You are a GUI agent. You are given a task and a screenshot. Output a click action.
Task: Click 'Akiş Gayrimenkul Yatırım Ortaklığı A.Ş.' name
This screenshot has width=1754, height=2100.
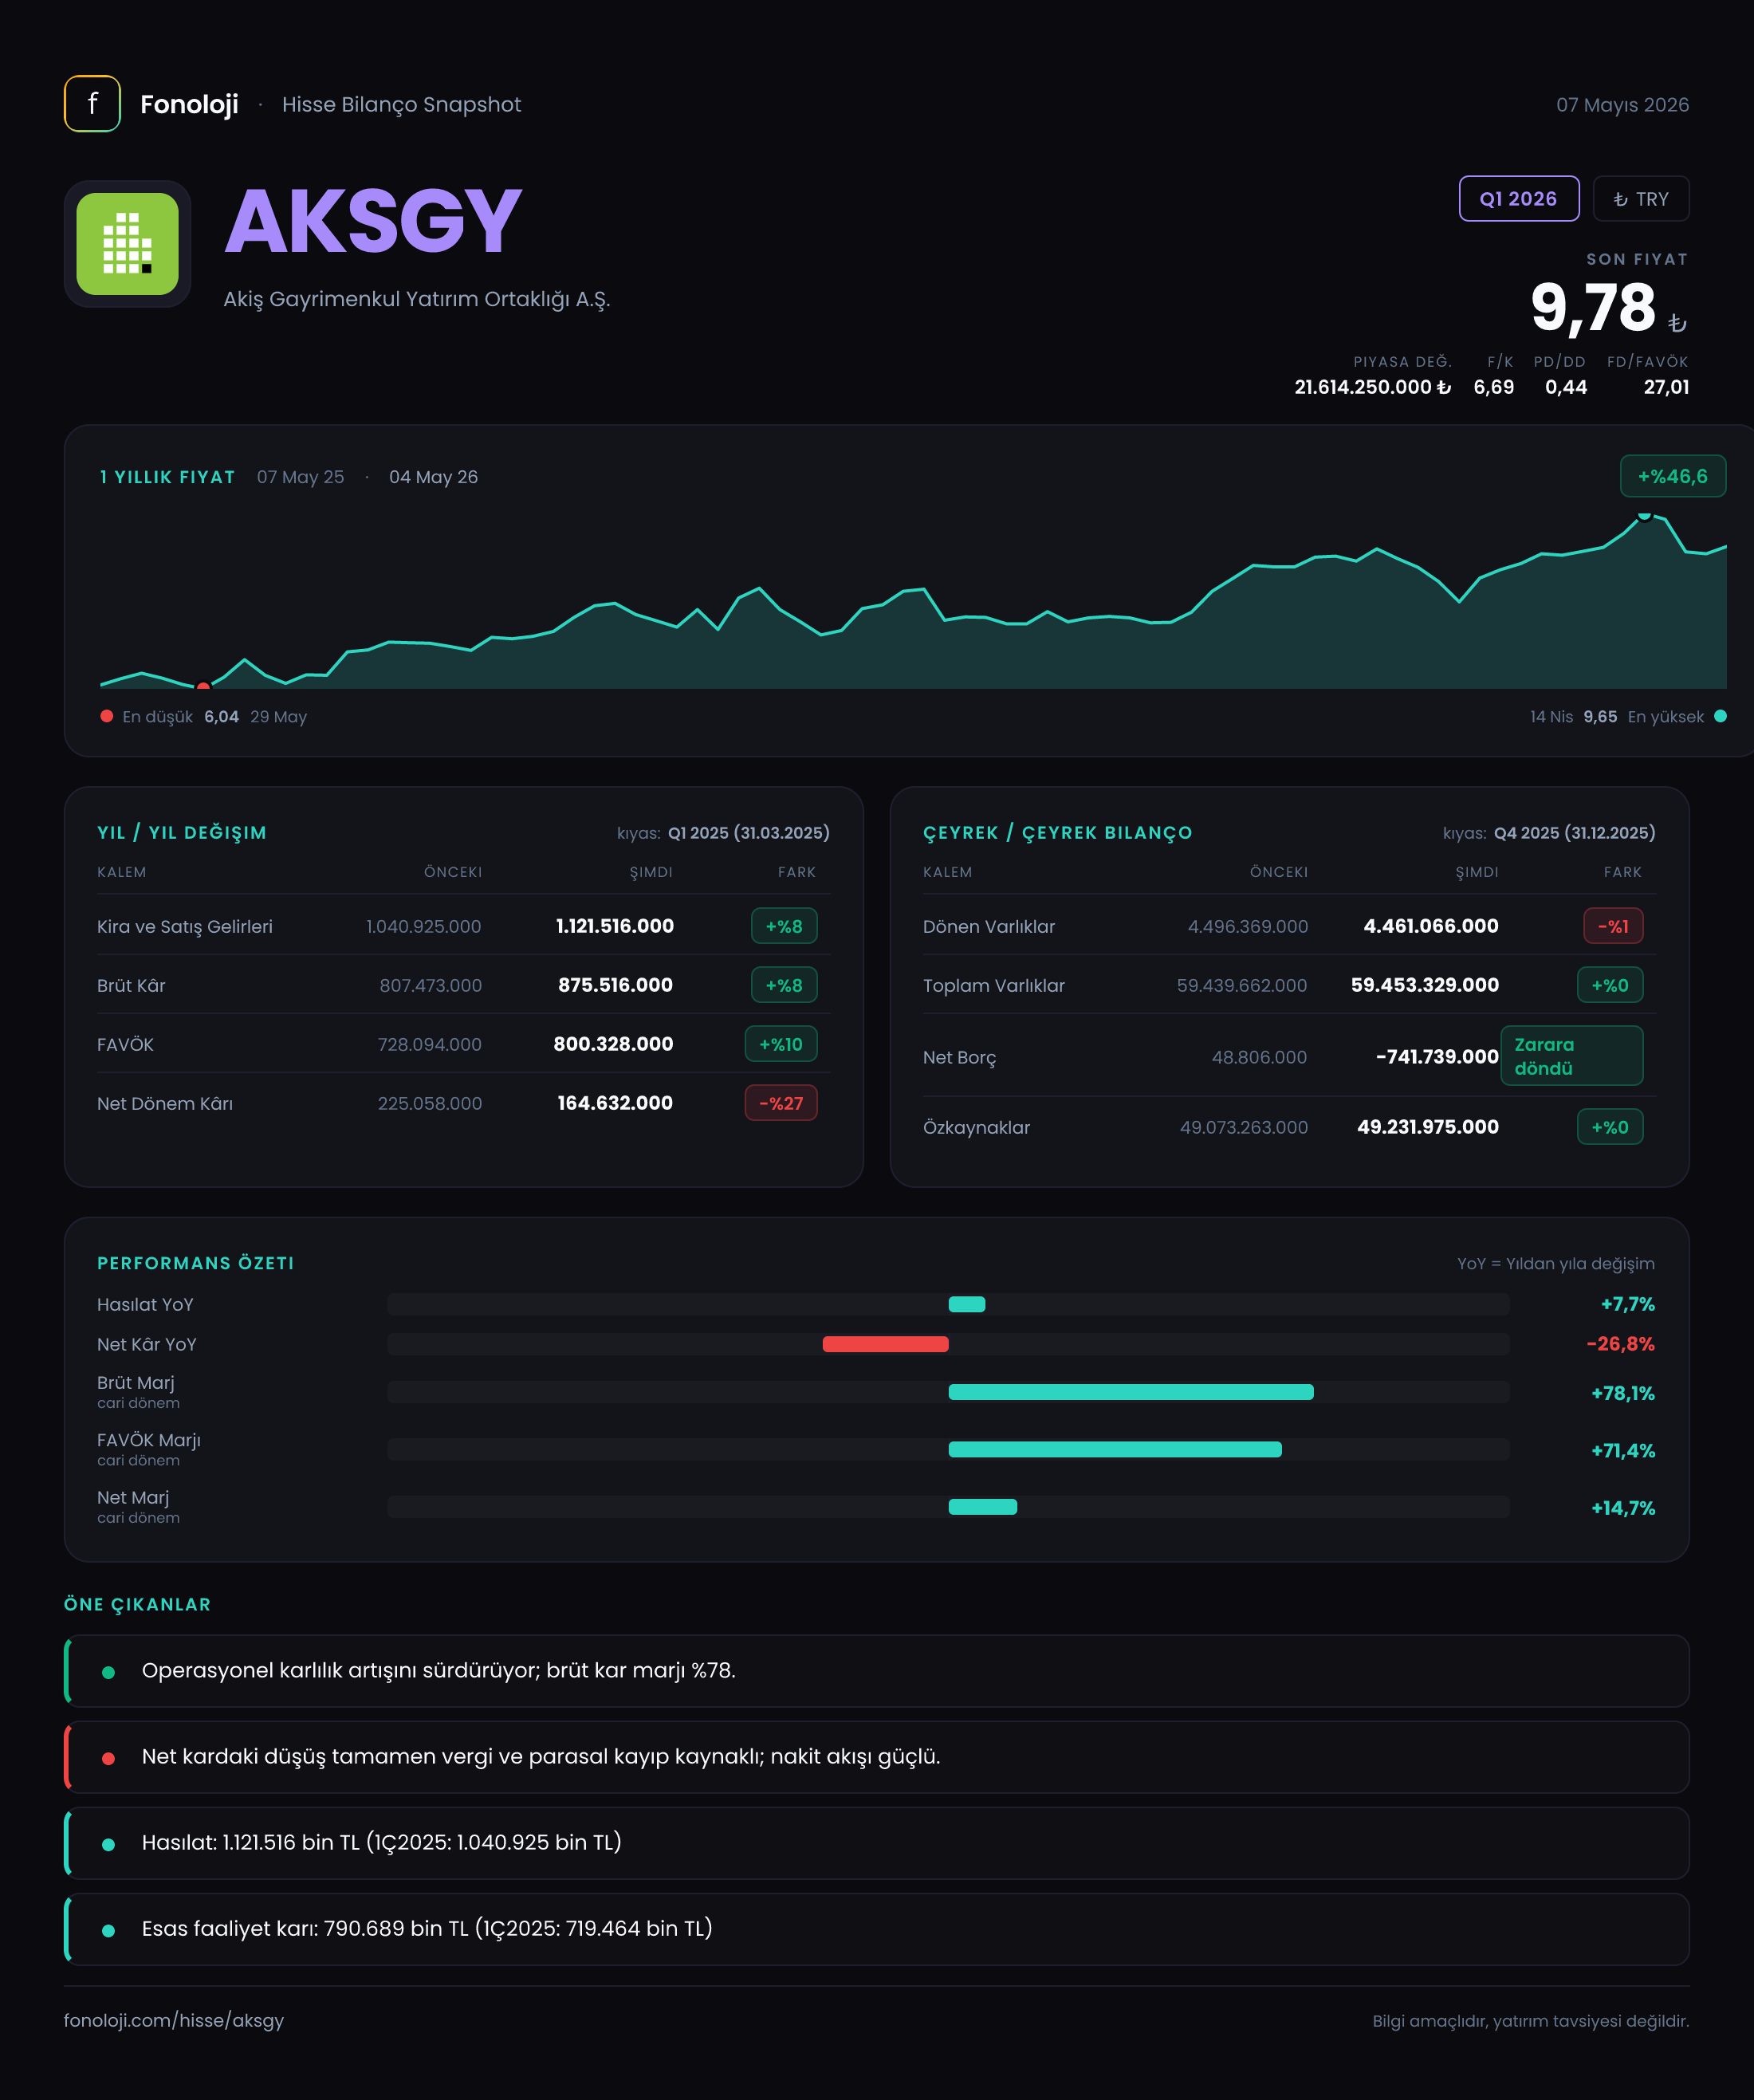tap(416, 299)
